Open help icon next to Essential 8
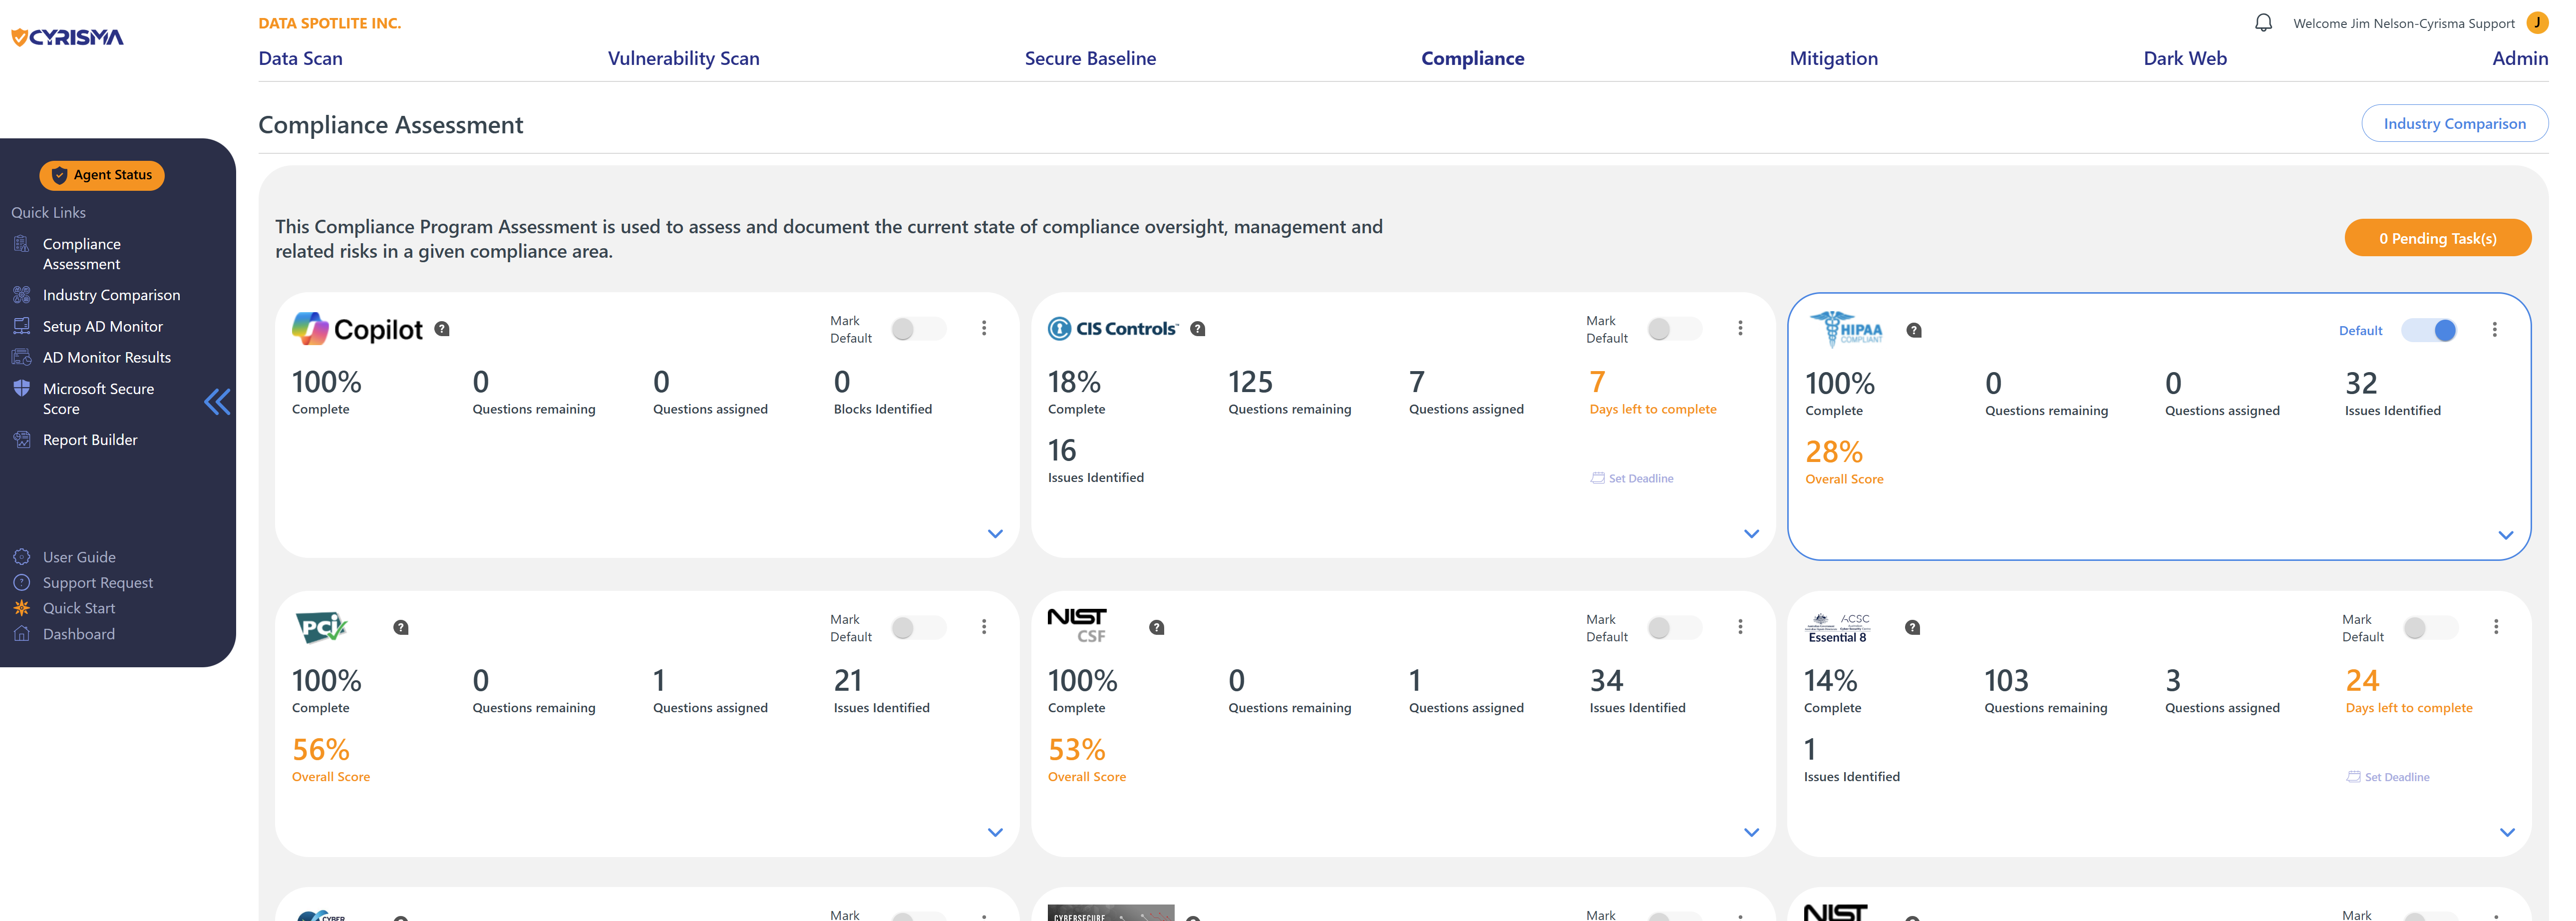The height and width of the screenshot is (921, 2576). point(1913,628)
